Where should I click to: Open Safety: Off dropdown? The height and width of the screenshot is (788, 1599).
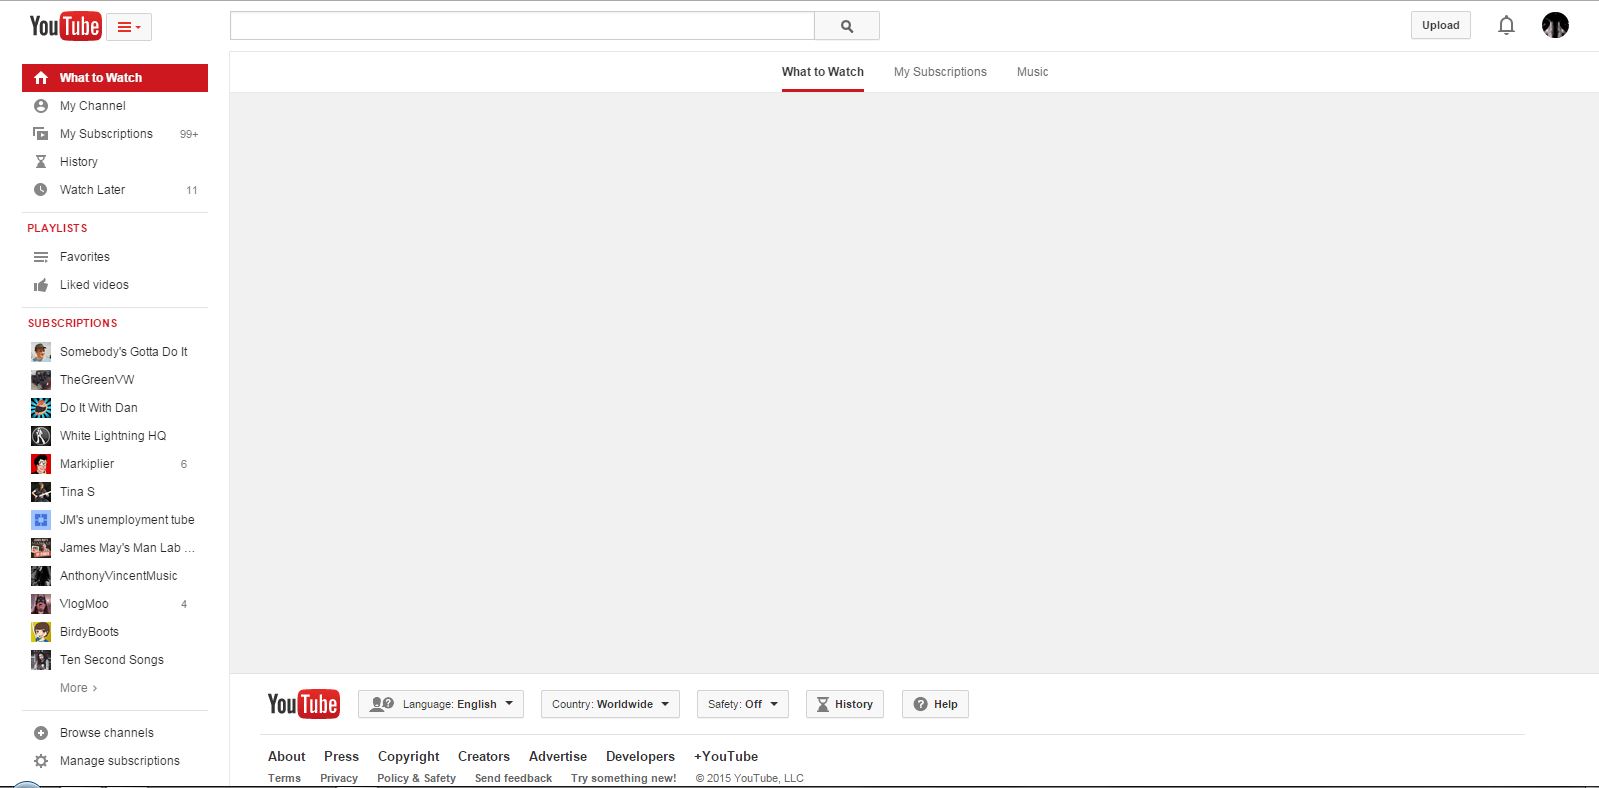[x=743, y=704]
